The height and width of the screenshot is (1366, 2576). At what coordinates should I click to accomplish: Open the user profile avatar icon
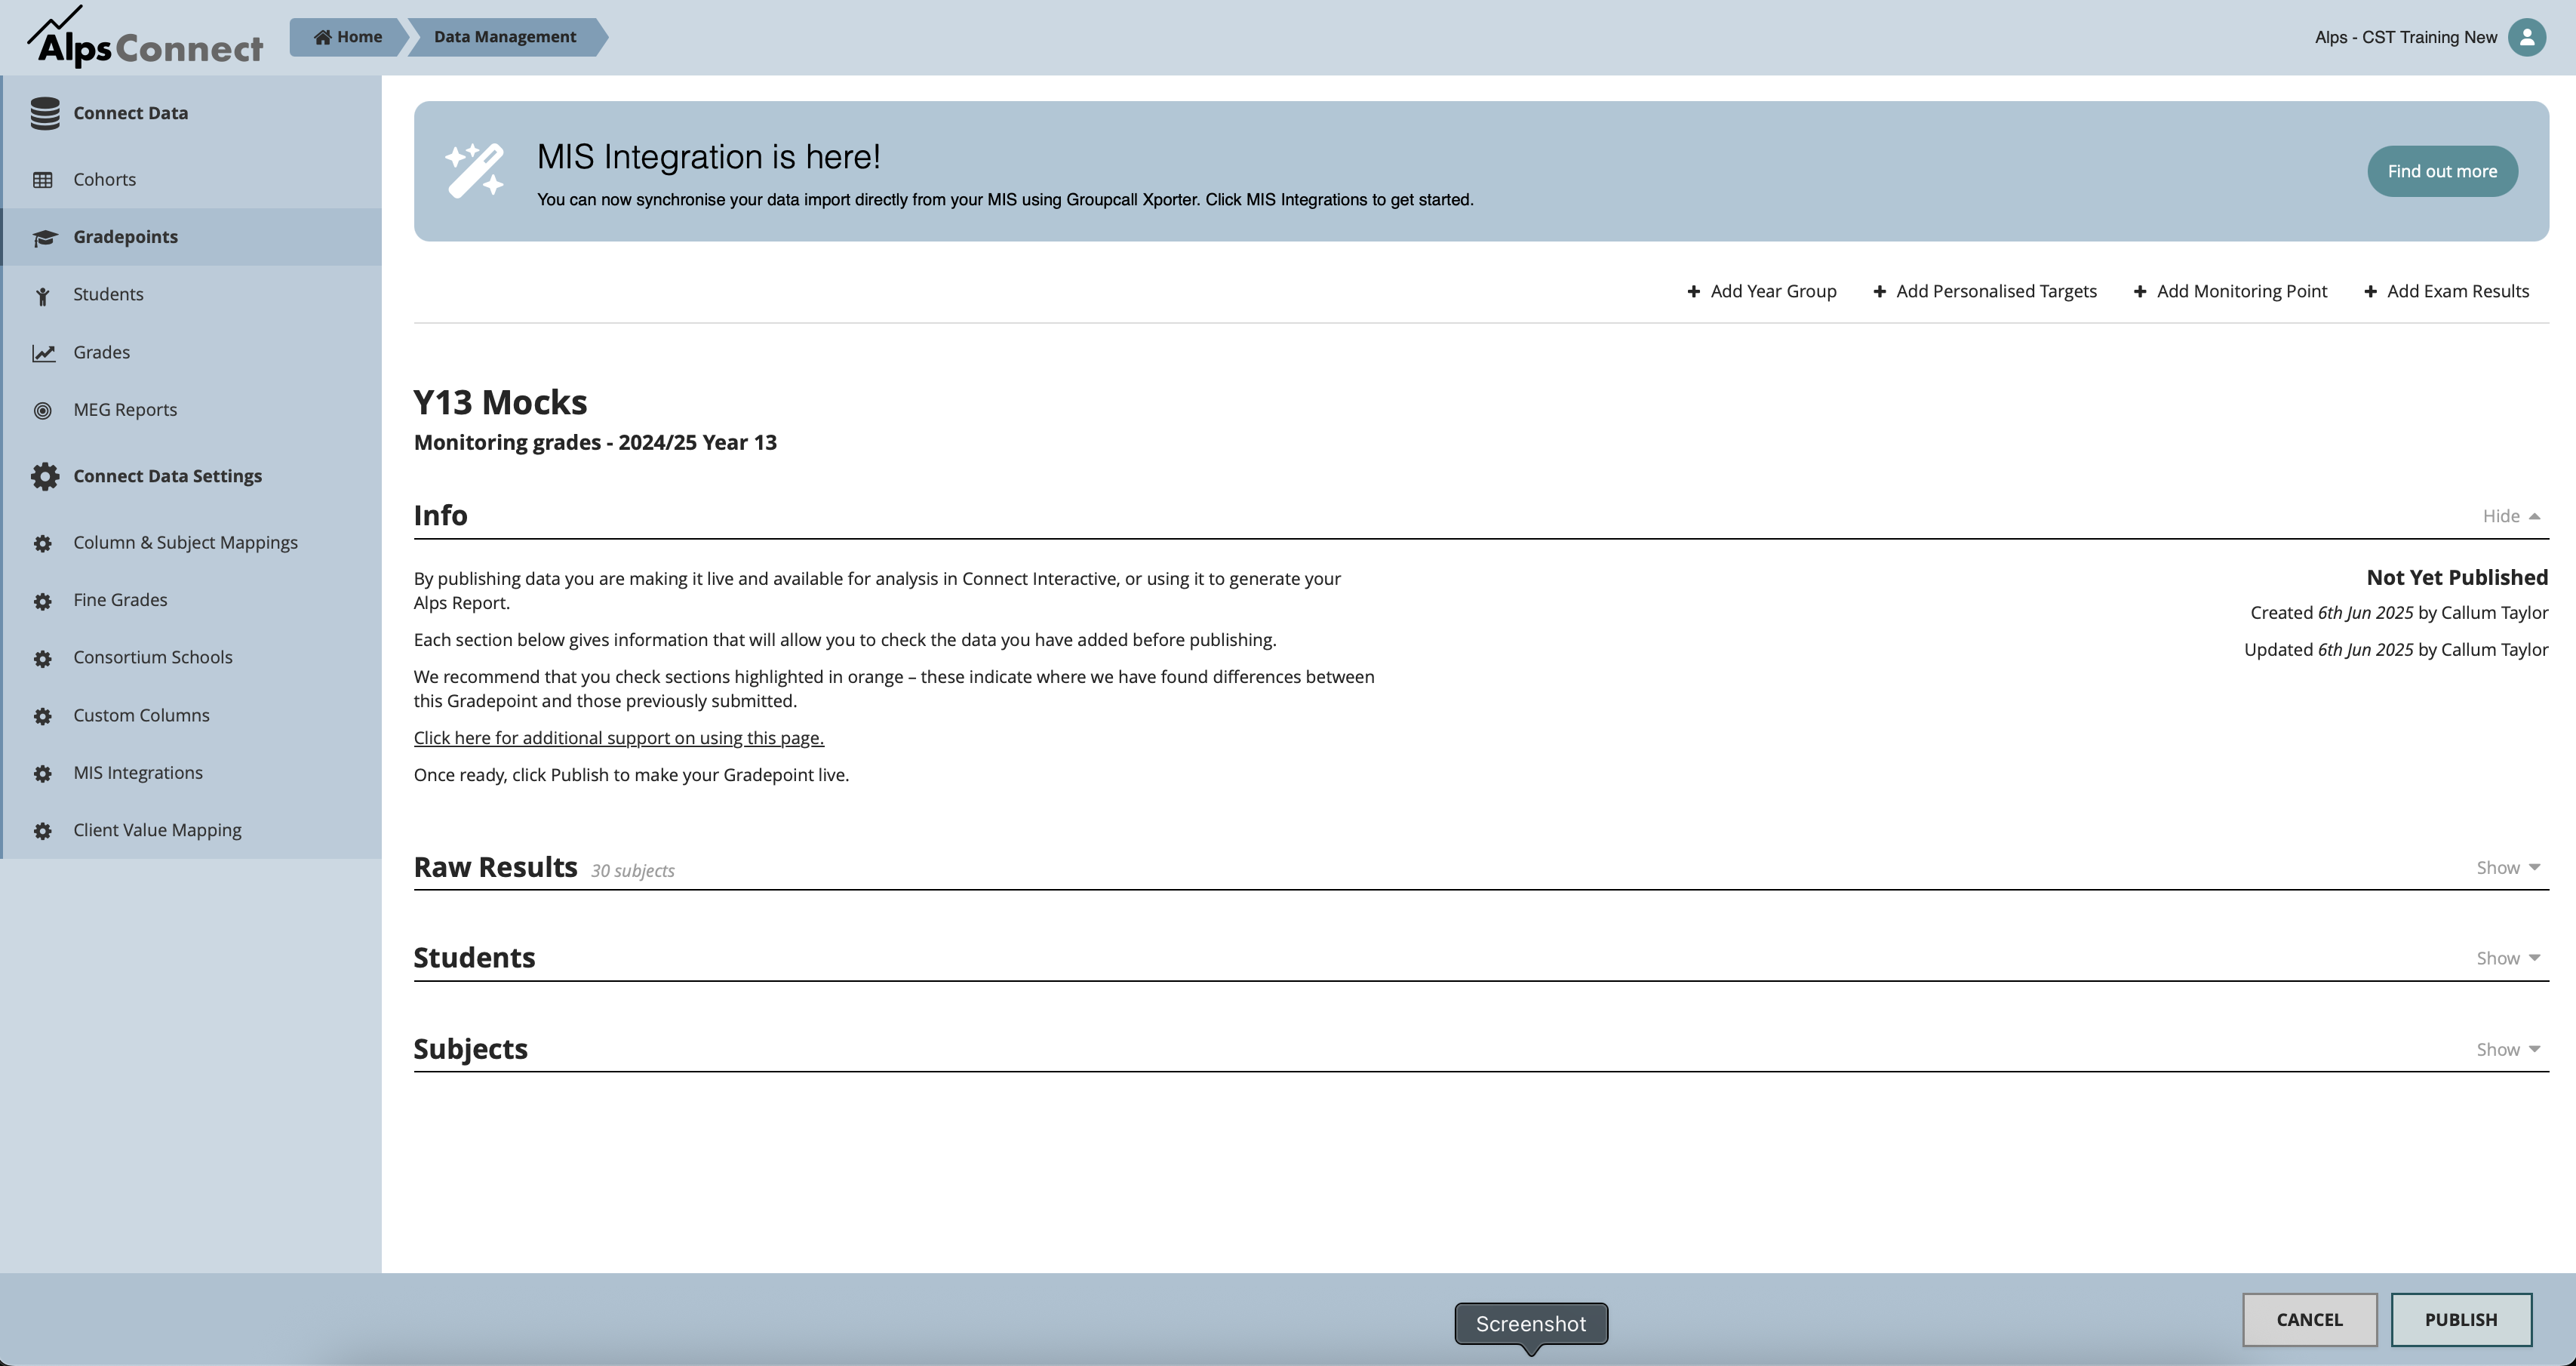(x=2527, y=37)
